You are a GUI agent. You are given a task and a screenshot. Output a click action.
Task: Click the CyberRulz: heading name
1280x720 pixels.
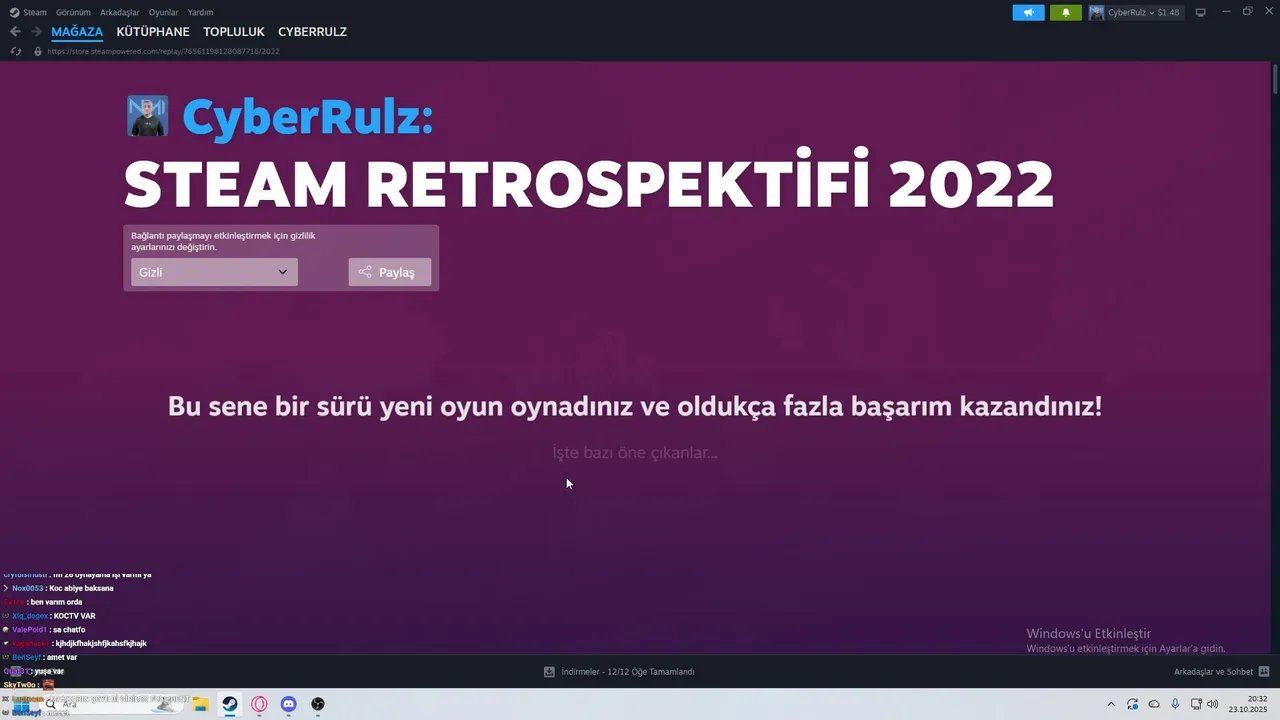click(308, 117)
